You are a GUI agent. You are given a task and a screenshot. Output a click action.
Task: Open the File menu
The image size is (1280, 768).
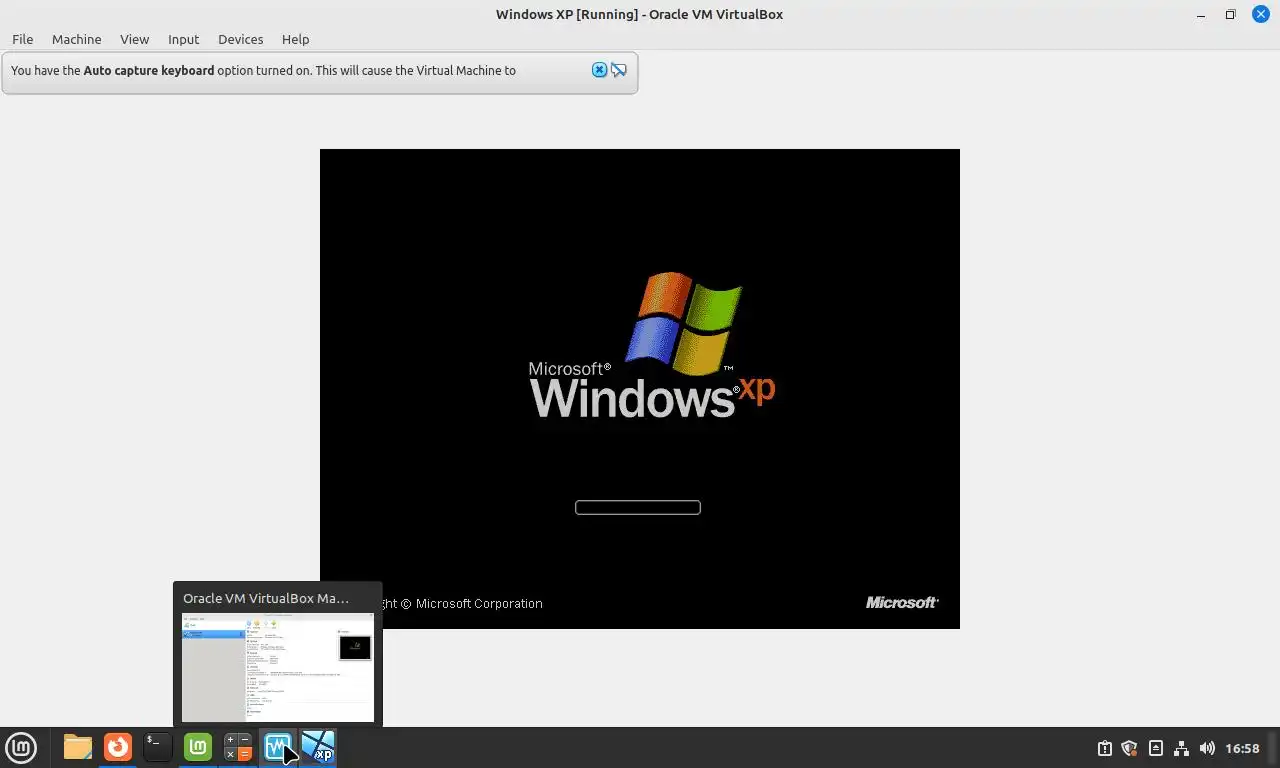[x=22, y=39]
